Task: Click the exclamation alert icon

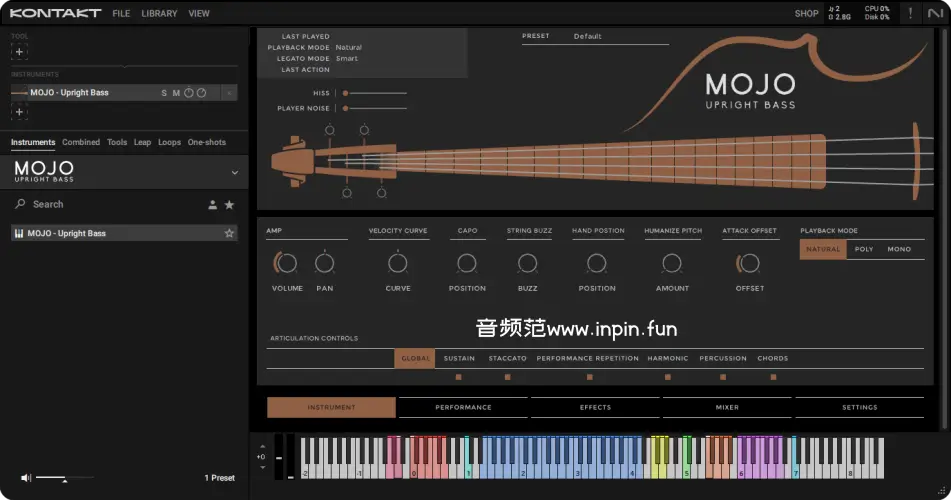Action: (x=910, y=13)
